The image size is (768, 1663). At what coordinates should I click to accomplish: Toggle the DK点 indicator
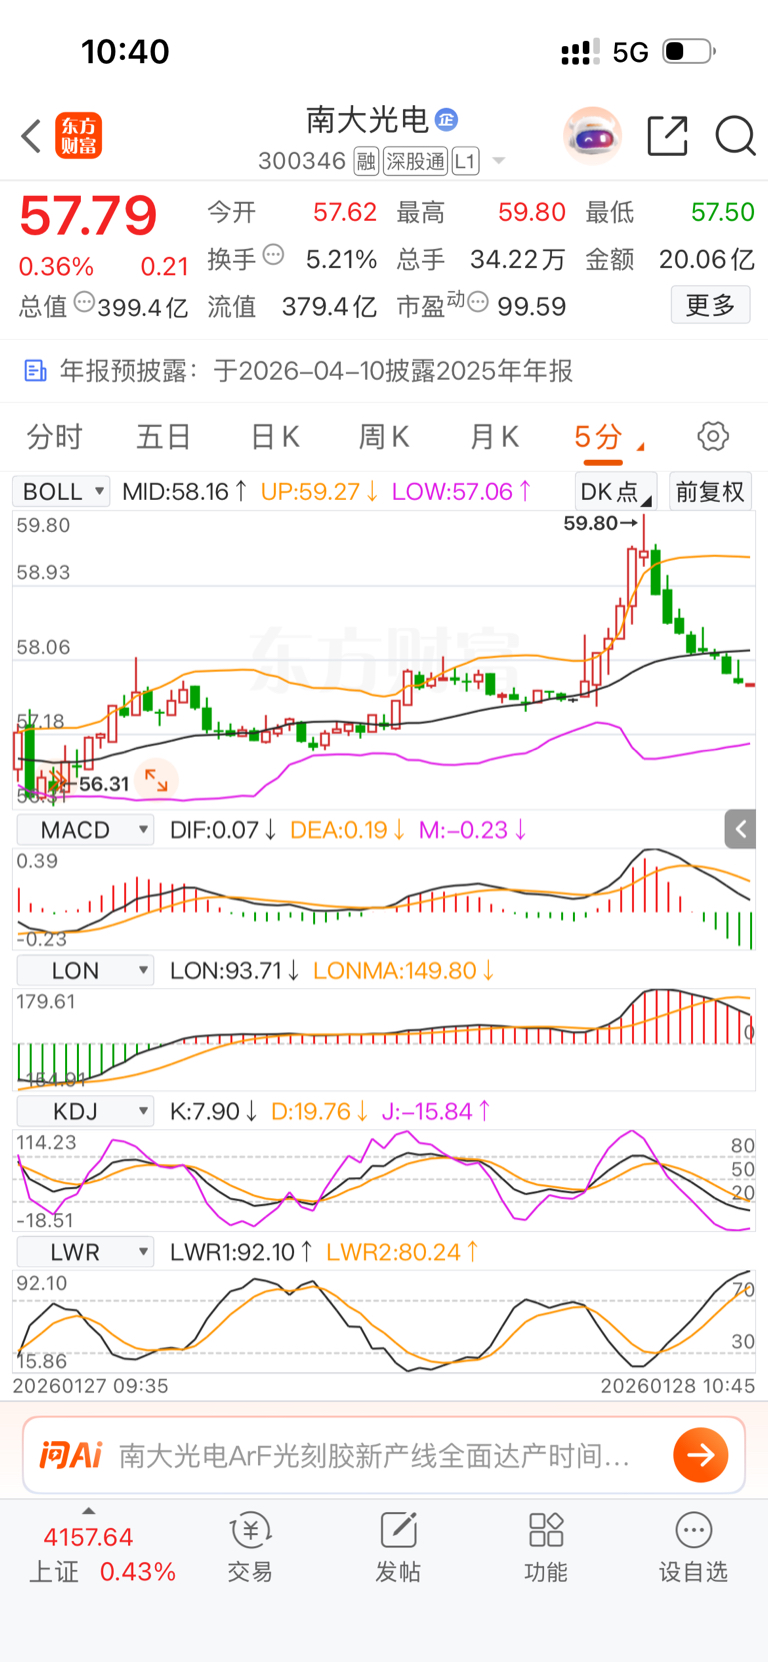tap(616, 492)
